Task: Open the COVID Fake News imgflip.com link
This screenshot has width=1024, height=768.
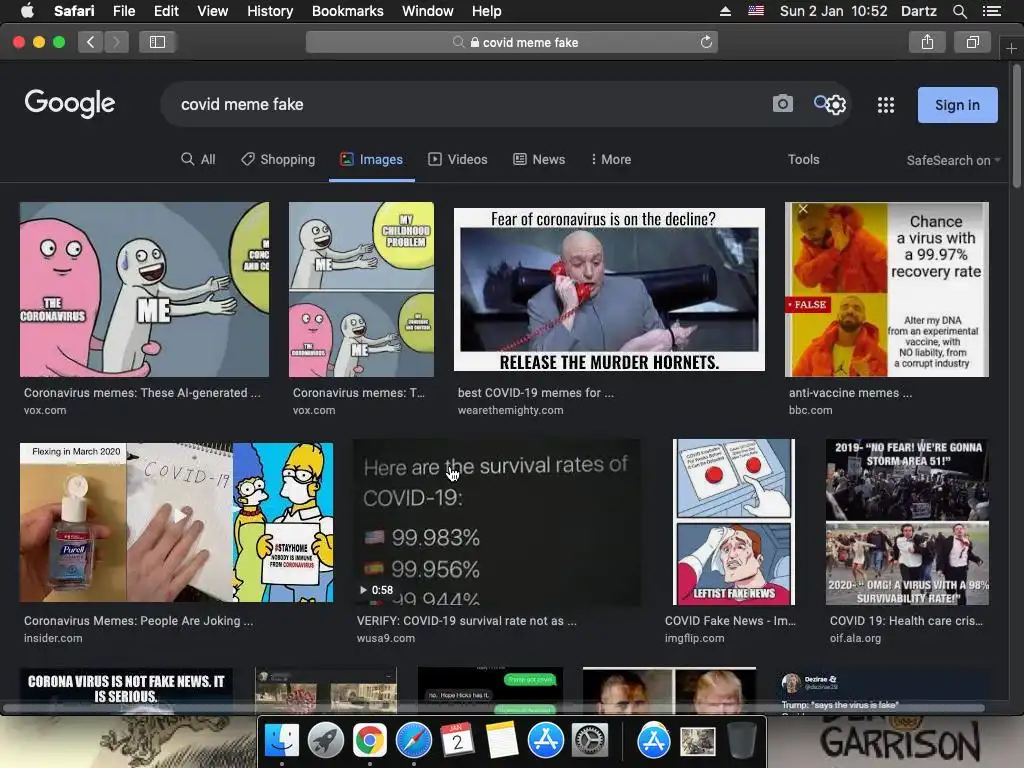Action: (x=730, y=629)
